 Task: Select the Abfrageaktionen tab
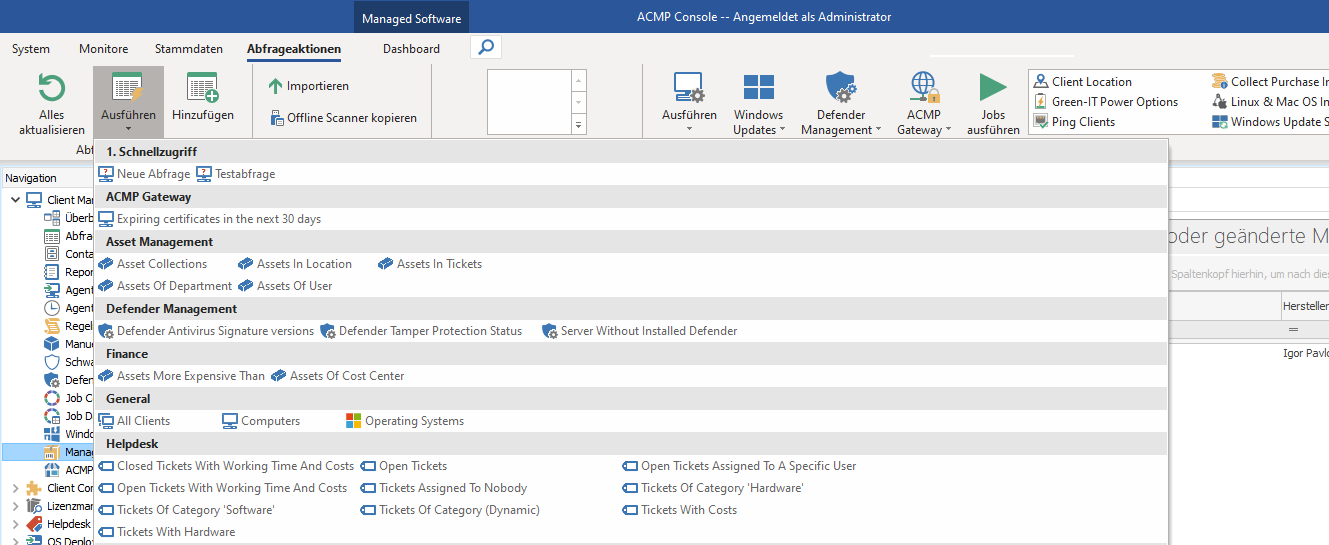point(294,49)
